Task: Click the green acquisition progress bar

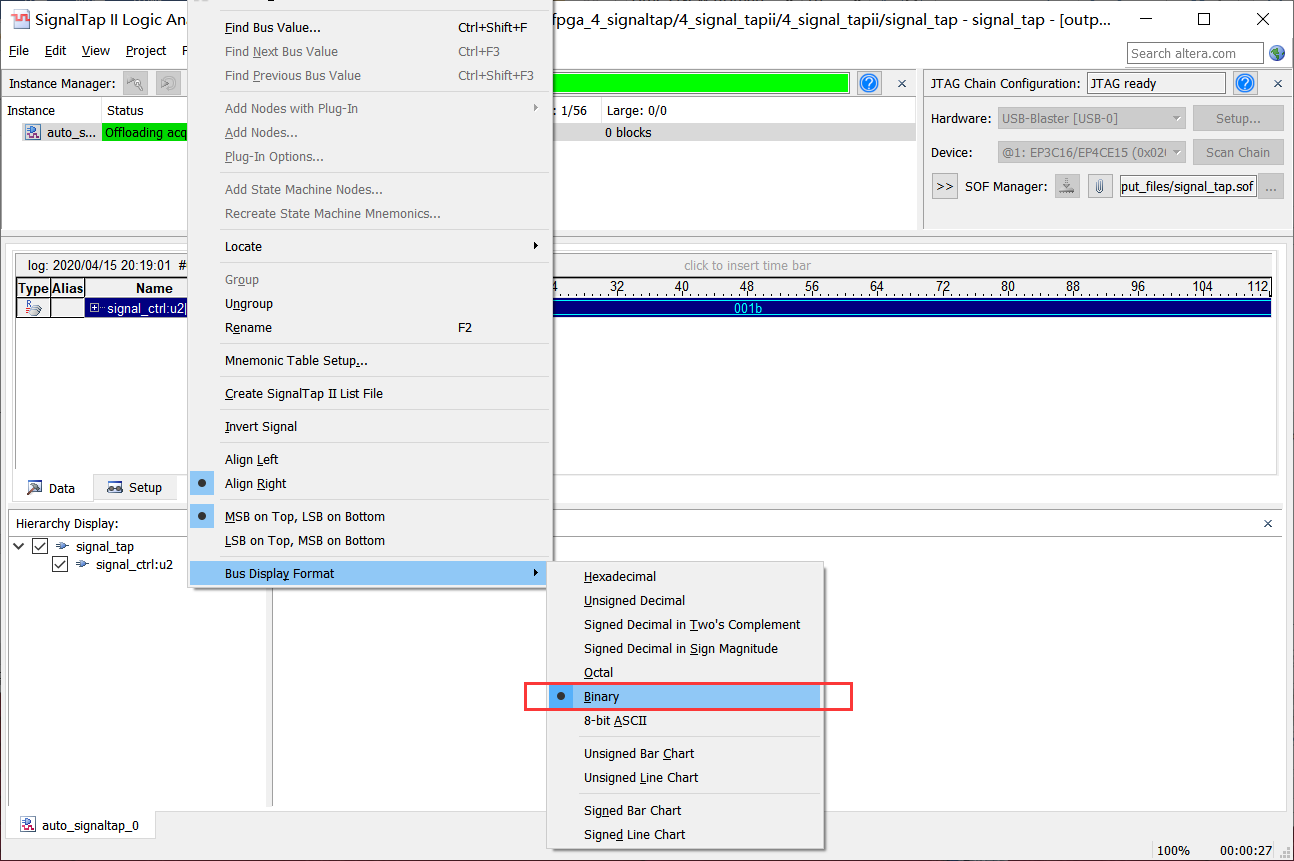Action: (x=700, y=84)
